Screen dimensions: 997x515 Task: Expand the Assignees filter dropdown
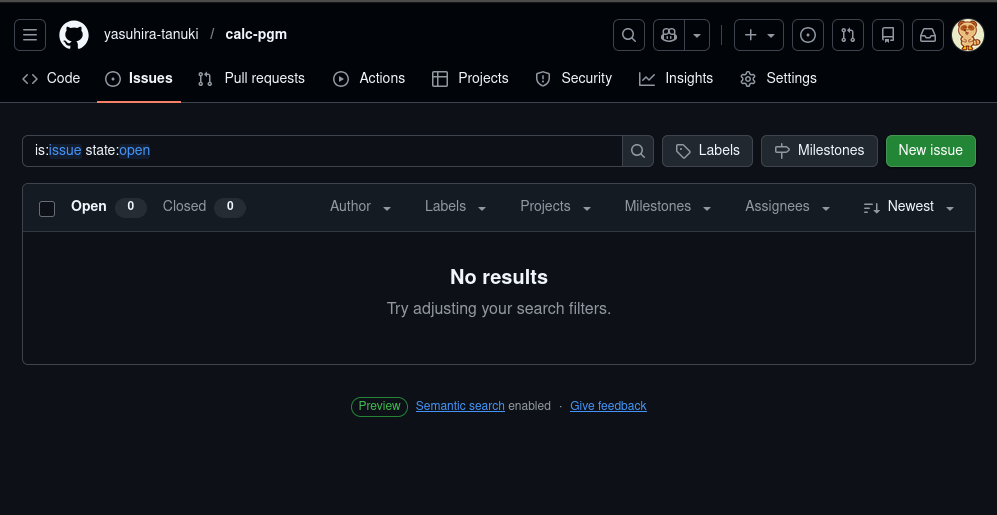click(787, 207)
